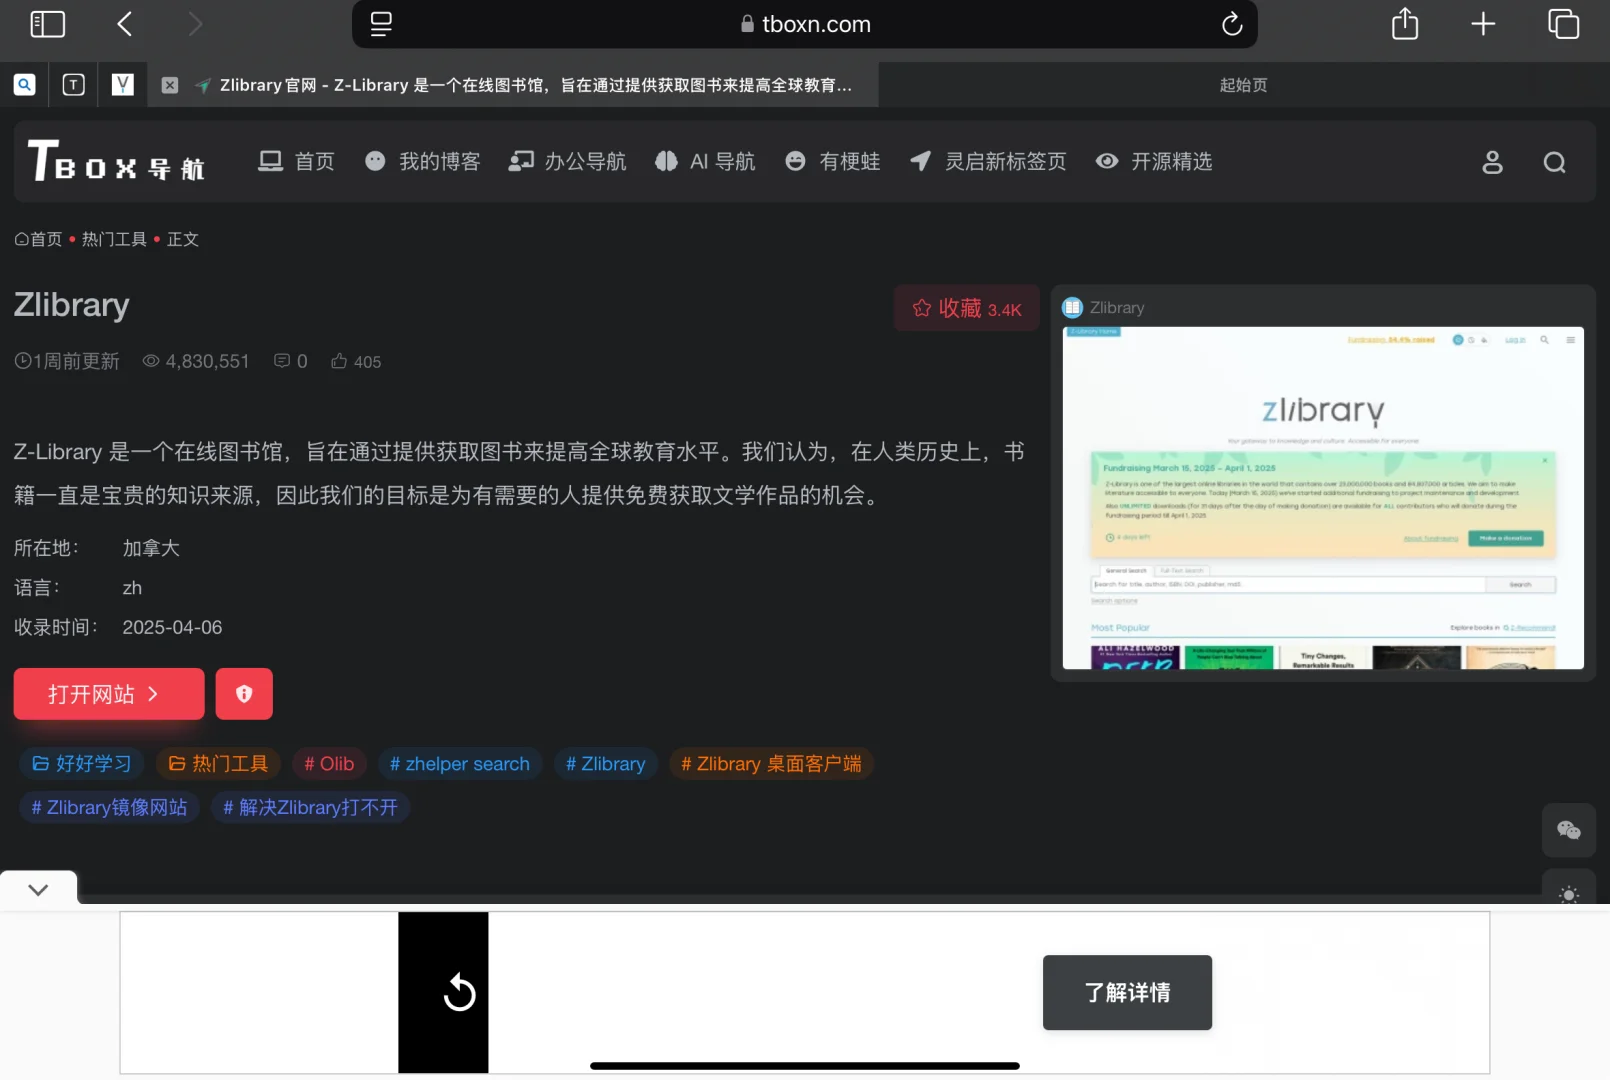Close the Zlibrary tab
1610x1080 pixels.
click(x=170, y=85)
